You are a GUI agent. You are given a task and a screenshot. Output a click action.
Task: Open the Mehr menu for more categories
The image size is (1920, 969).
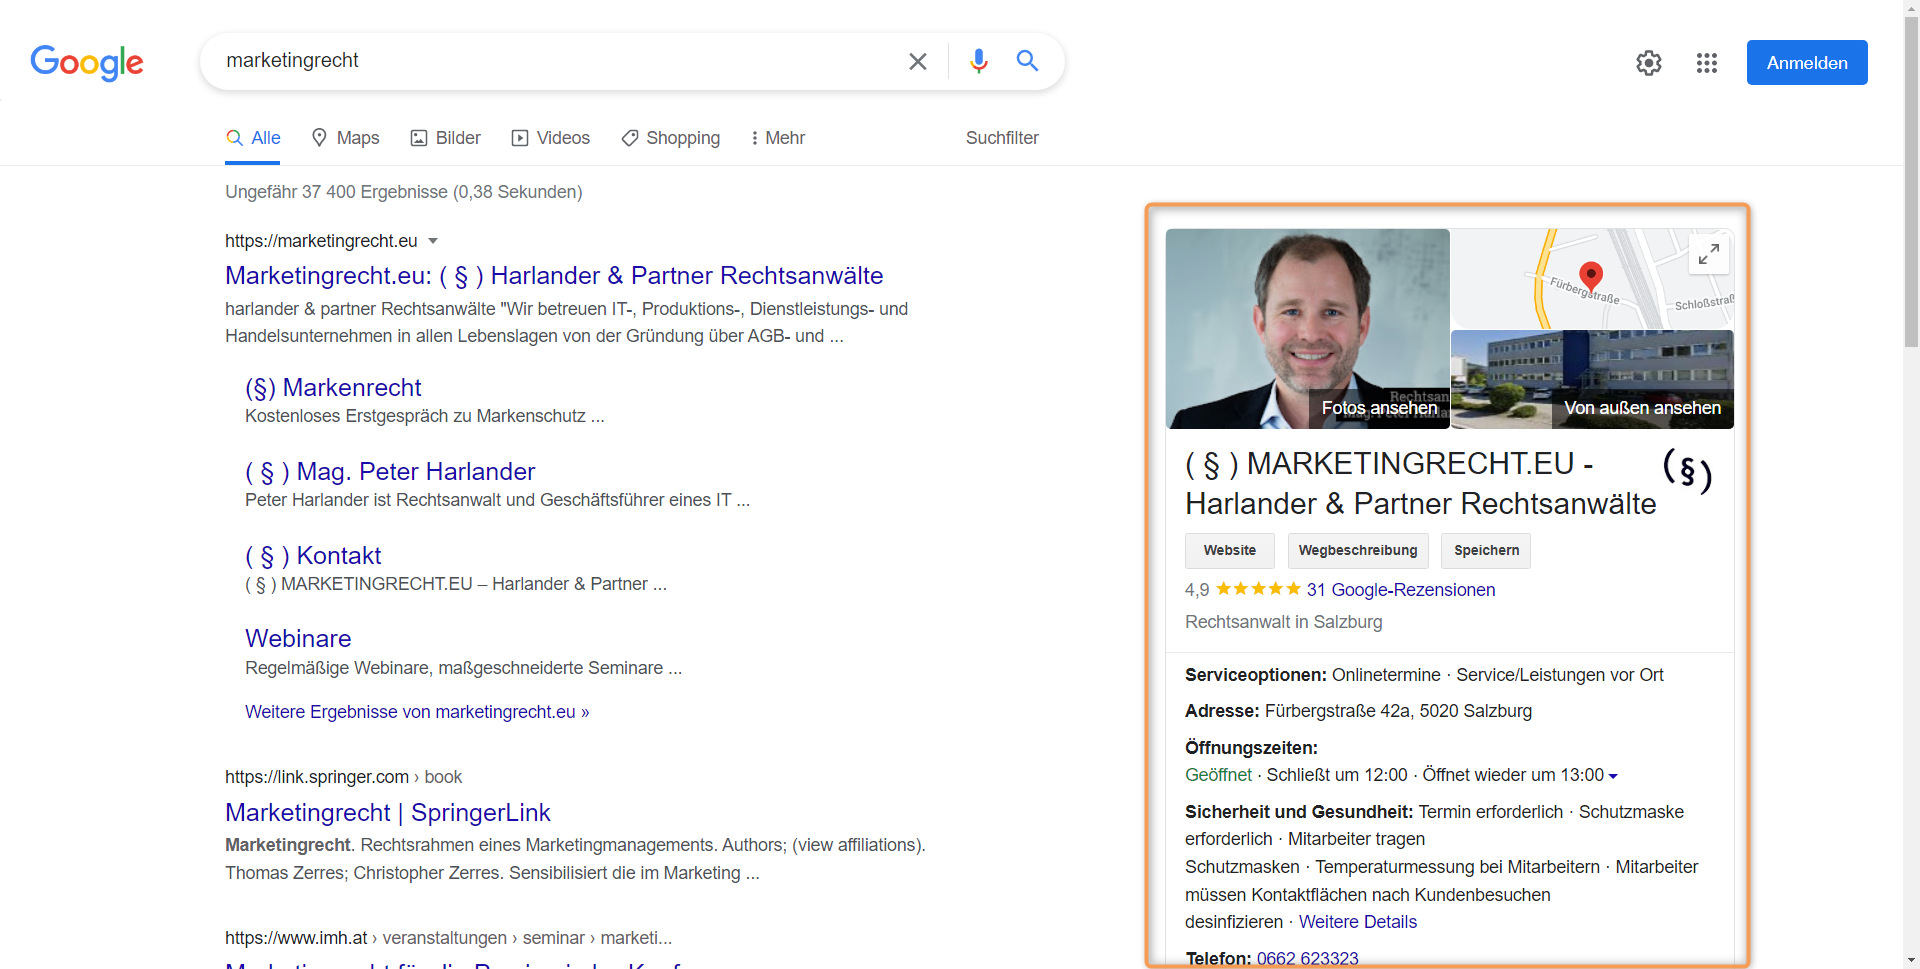coord(778,138)
